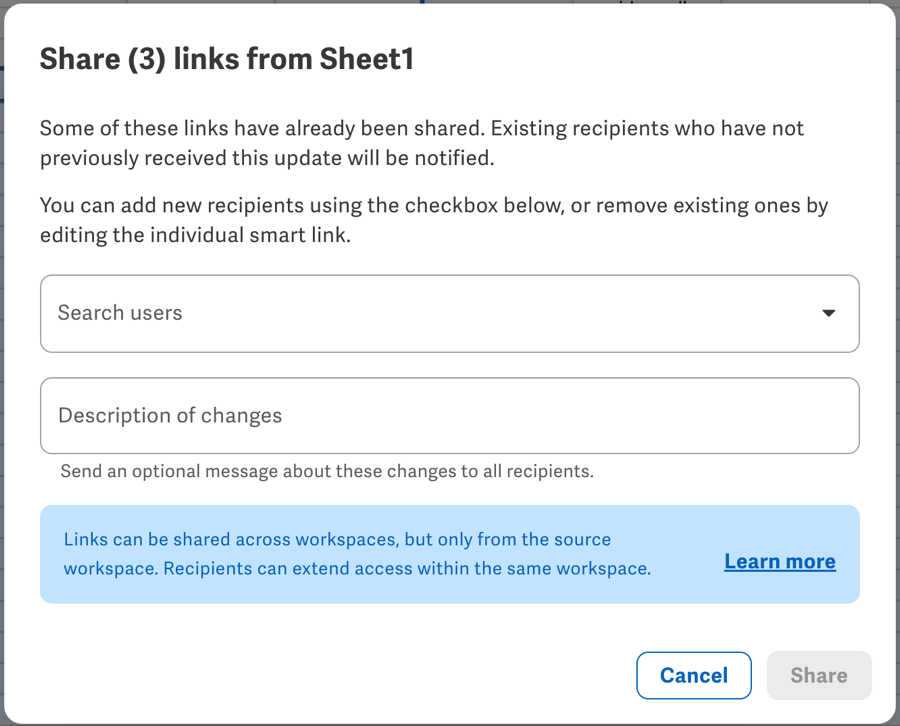Image resolution: width=900 pixels, height=726 pixels.
Task: Click the 'Recipients can extend access' sentence
Action: tap(407, 569)
